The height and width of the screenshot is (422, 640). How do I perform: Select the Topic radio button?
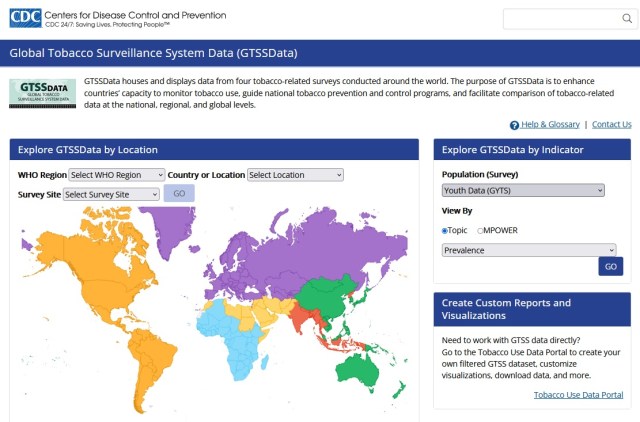(x=444, y=231)
